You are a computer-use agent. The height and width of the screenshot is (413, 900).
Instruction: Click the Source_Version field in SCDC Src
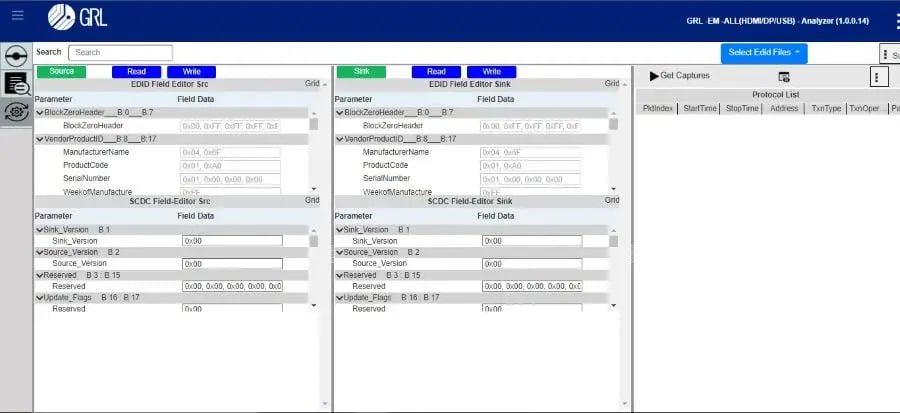[x=231, y=263]
